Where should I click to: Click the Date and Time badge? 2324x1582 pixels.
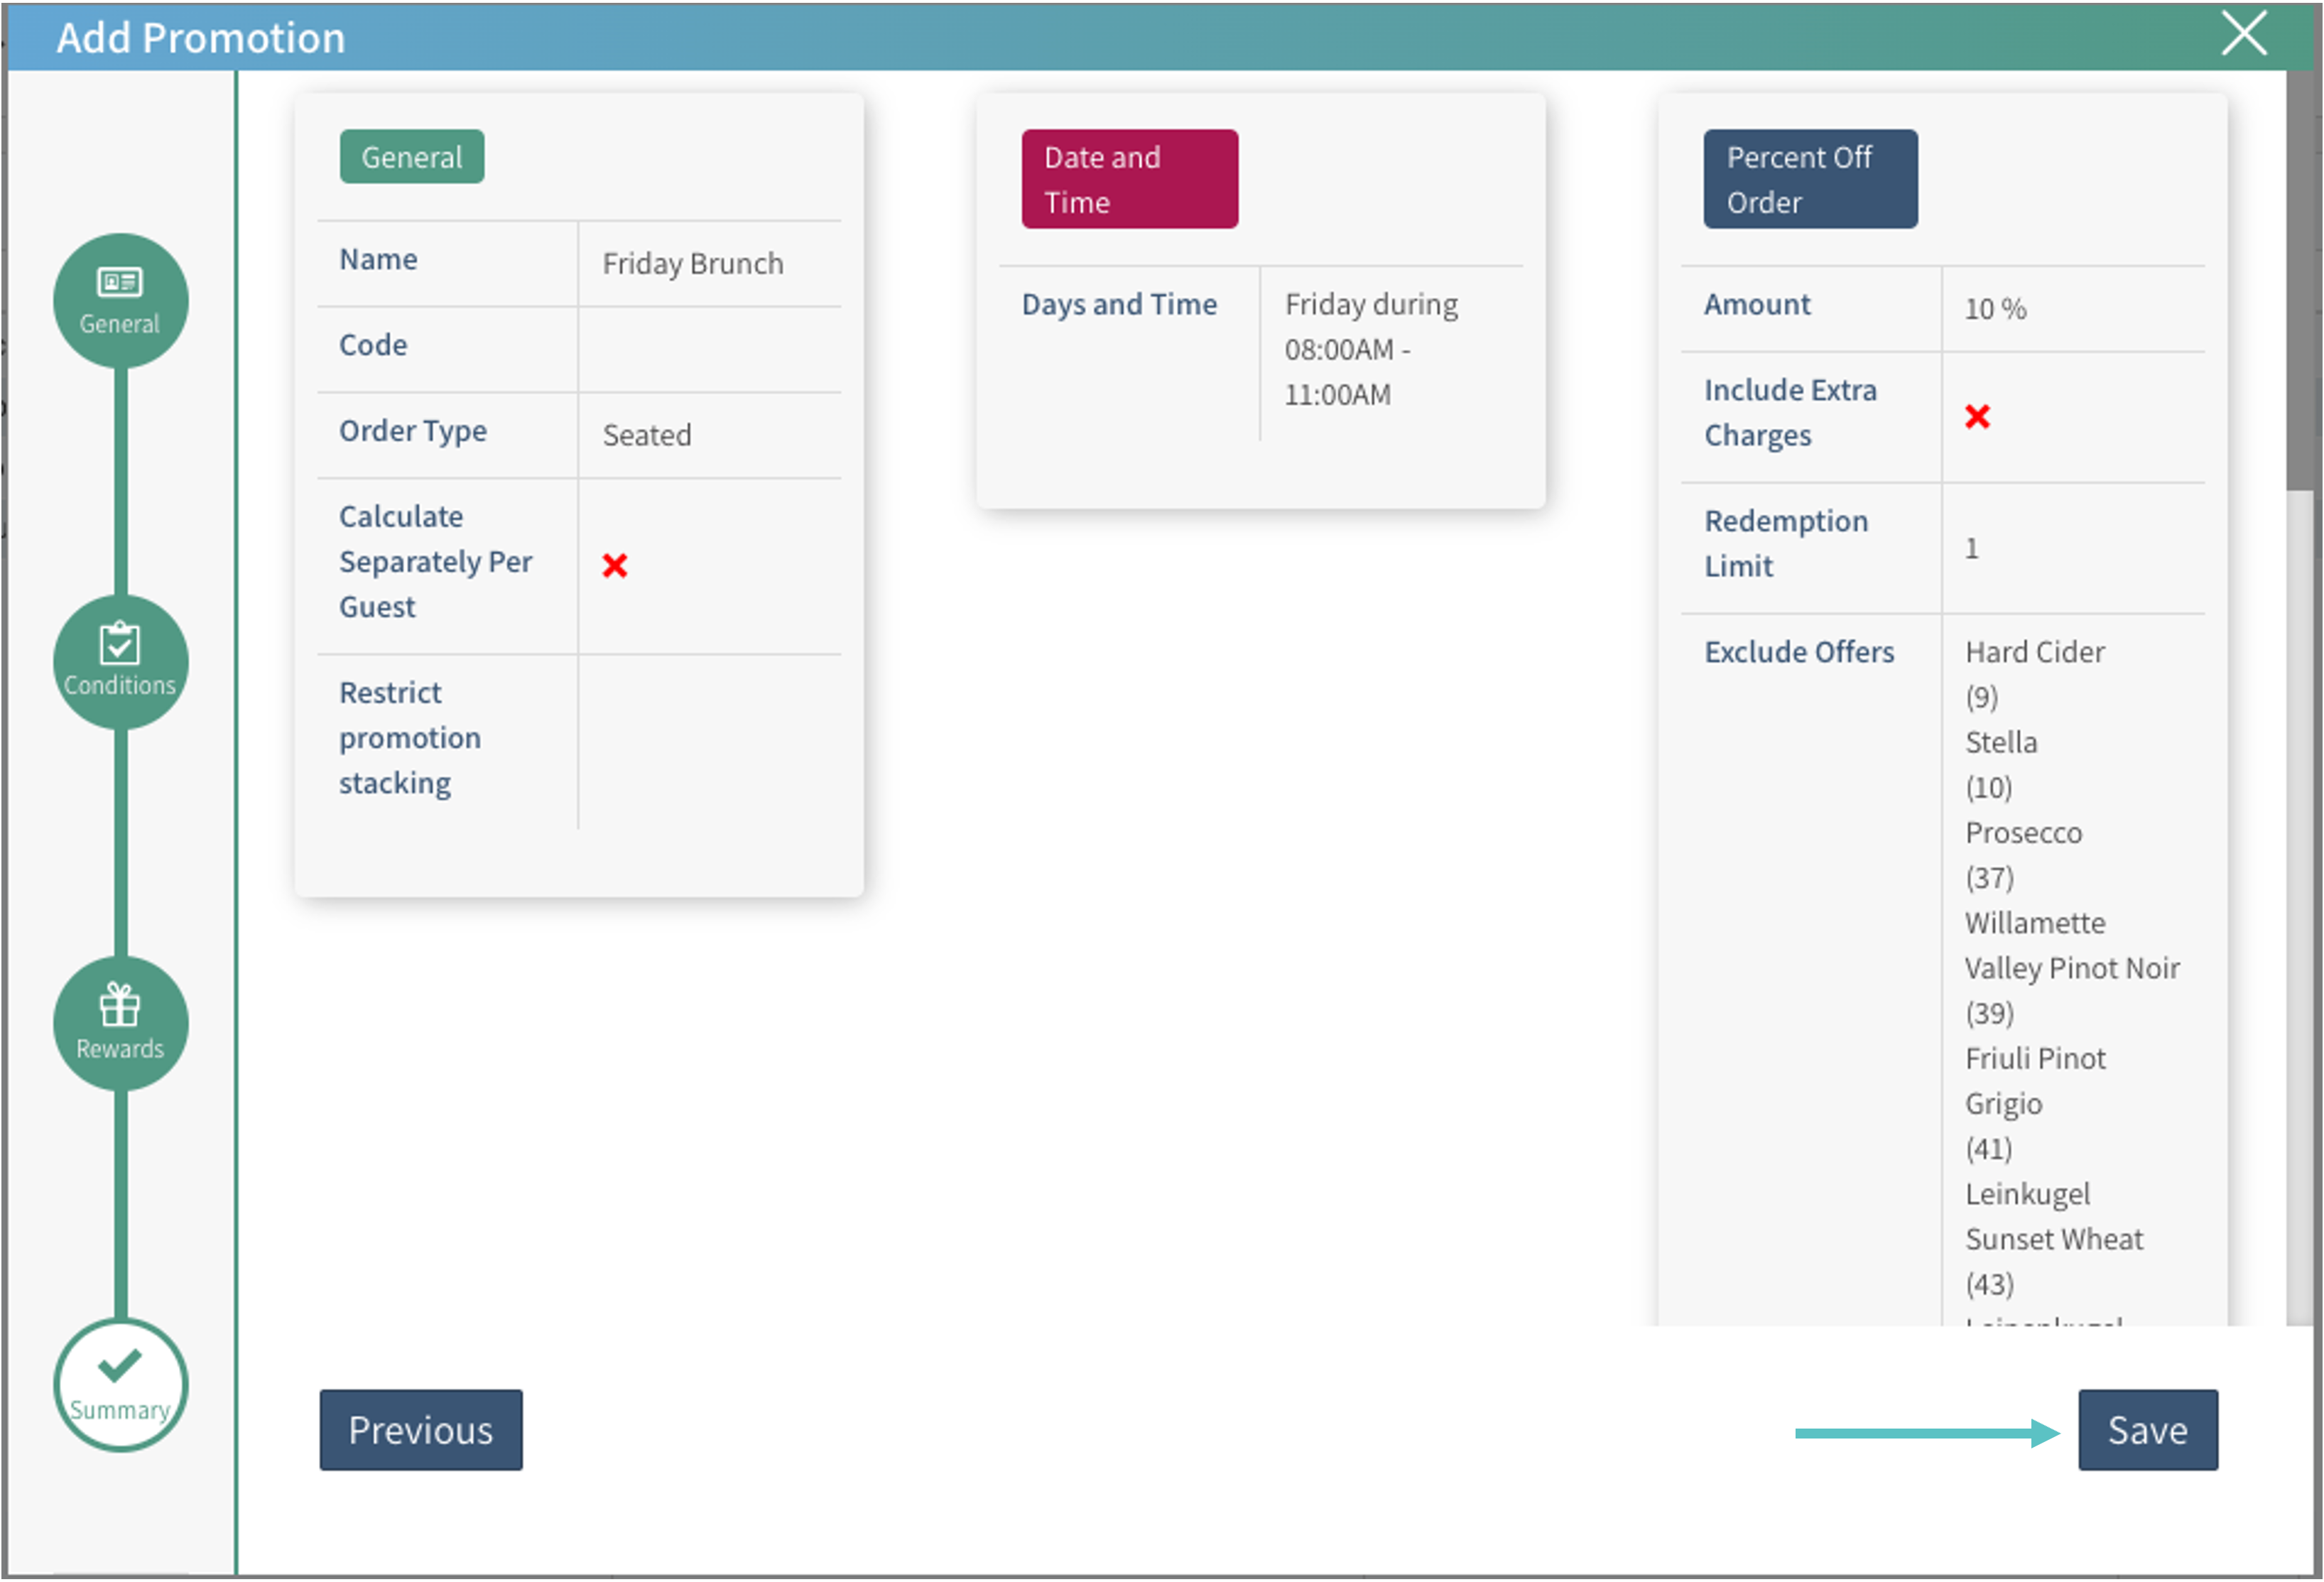coord(1129,179)
